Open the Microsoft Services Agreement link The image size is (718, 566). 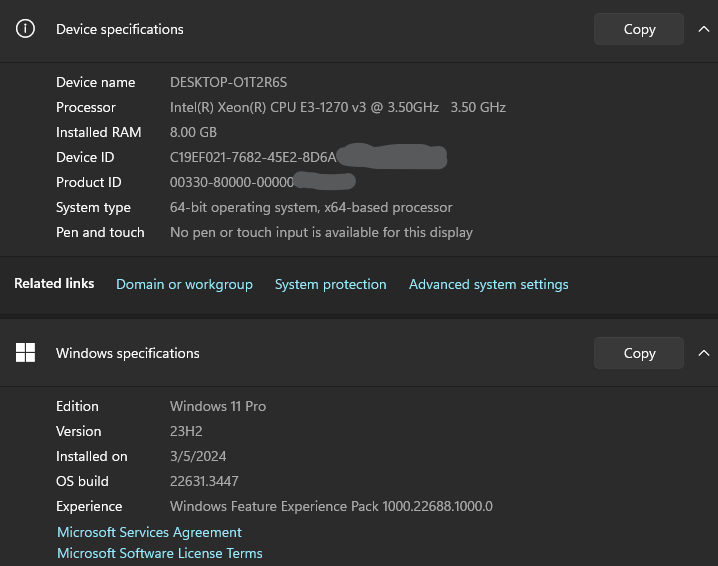149,532
